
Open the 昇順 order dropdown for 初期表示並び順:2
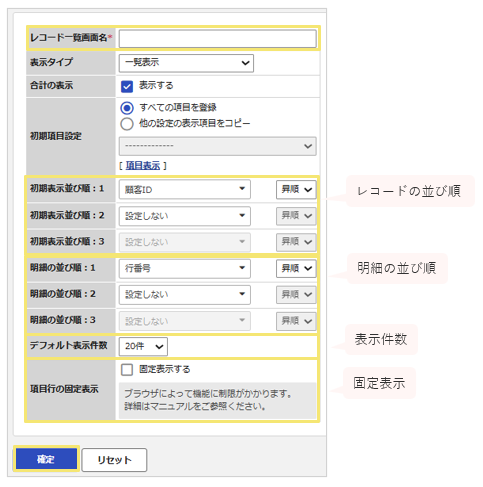(296, 216)
